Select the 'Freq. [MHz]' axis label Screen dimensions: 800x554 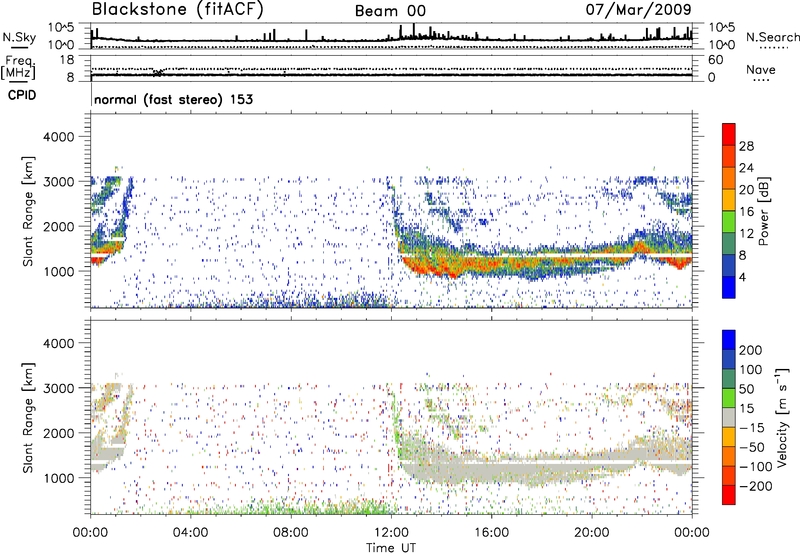coord(18,67)
